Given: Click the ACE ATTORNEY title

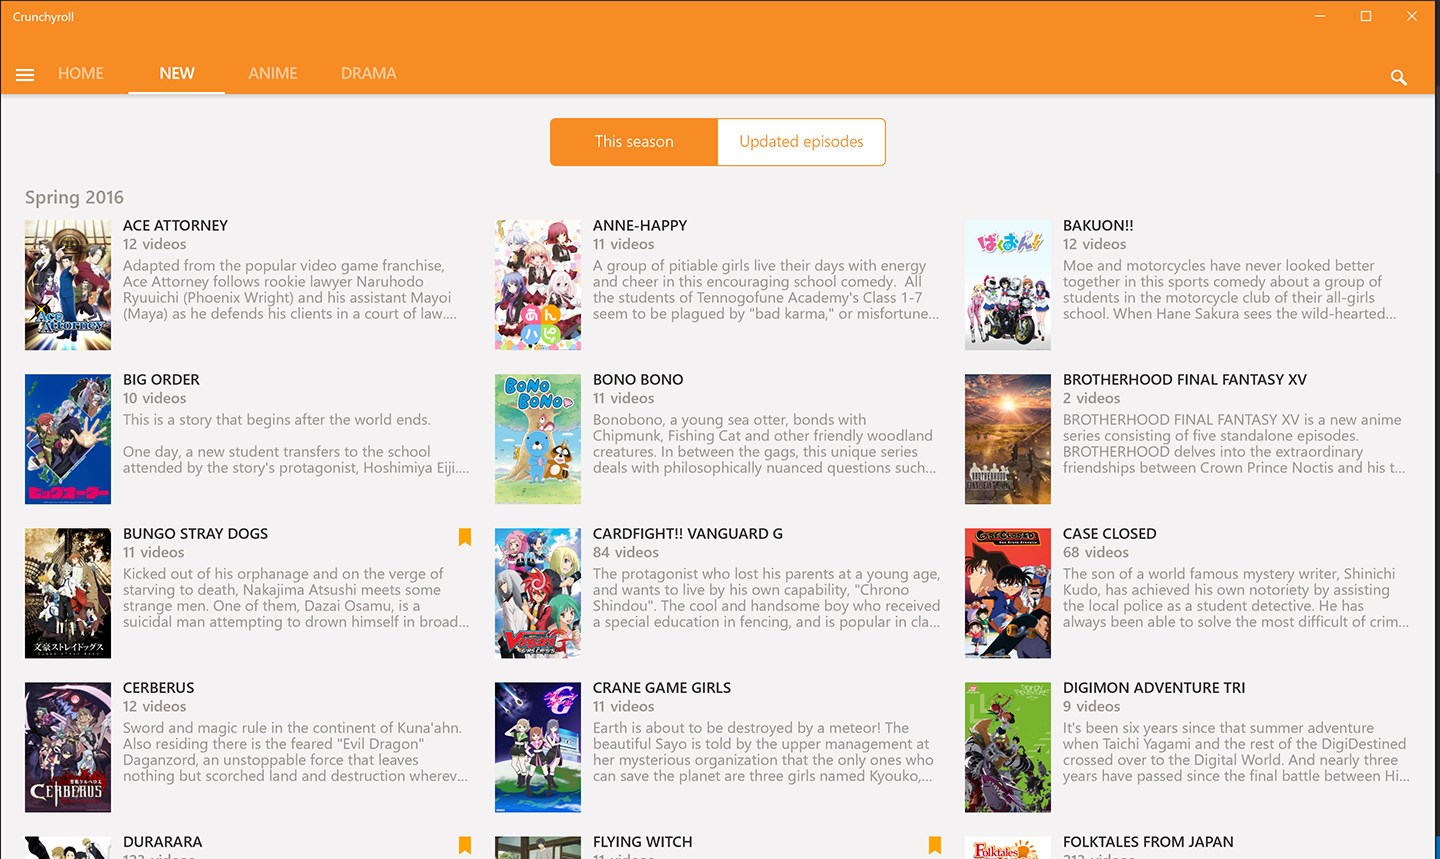Looking at the screenshot, I should click(x=175, y=226).
